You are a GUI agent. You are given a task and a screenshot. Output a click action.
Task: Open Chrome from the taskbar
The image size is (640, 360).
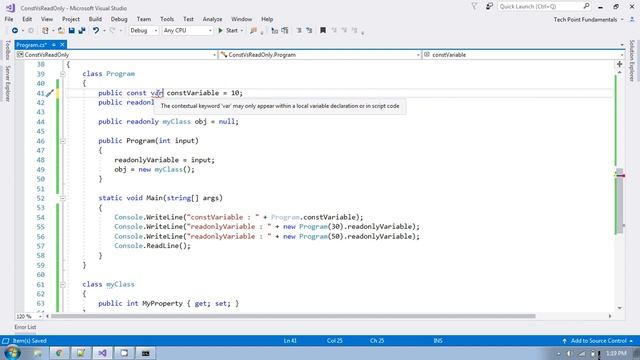(59, 353)
